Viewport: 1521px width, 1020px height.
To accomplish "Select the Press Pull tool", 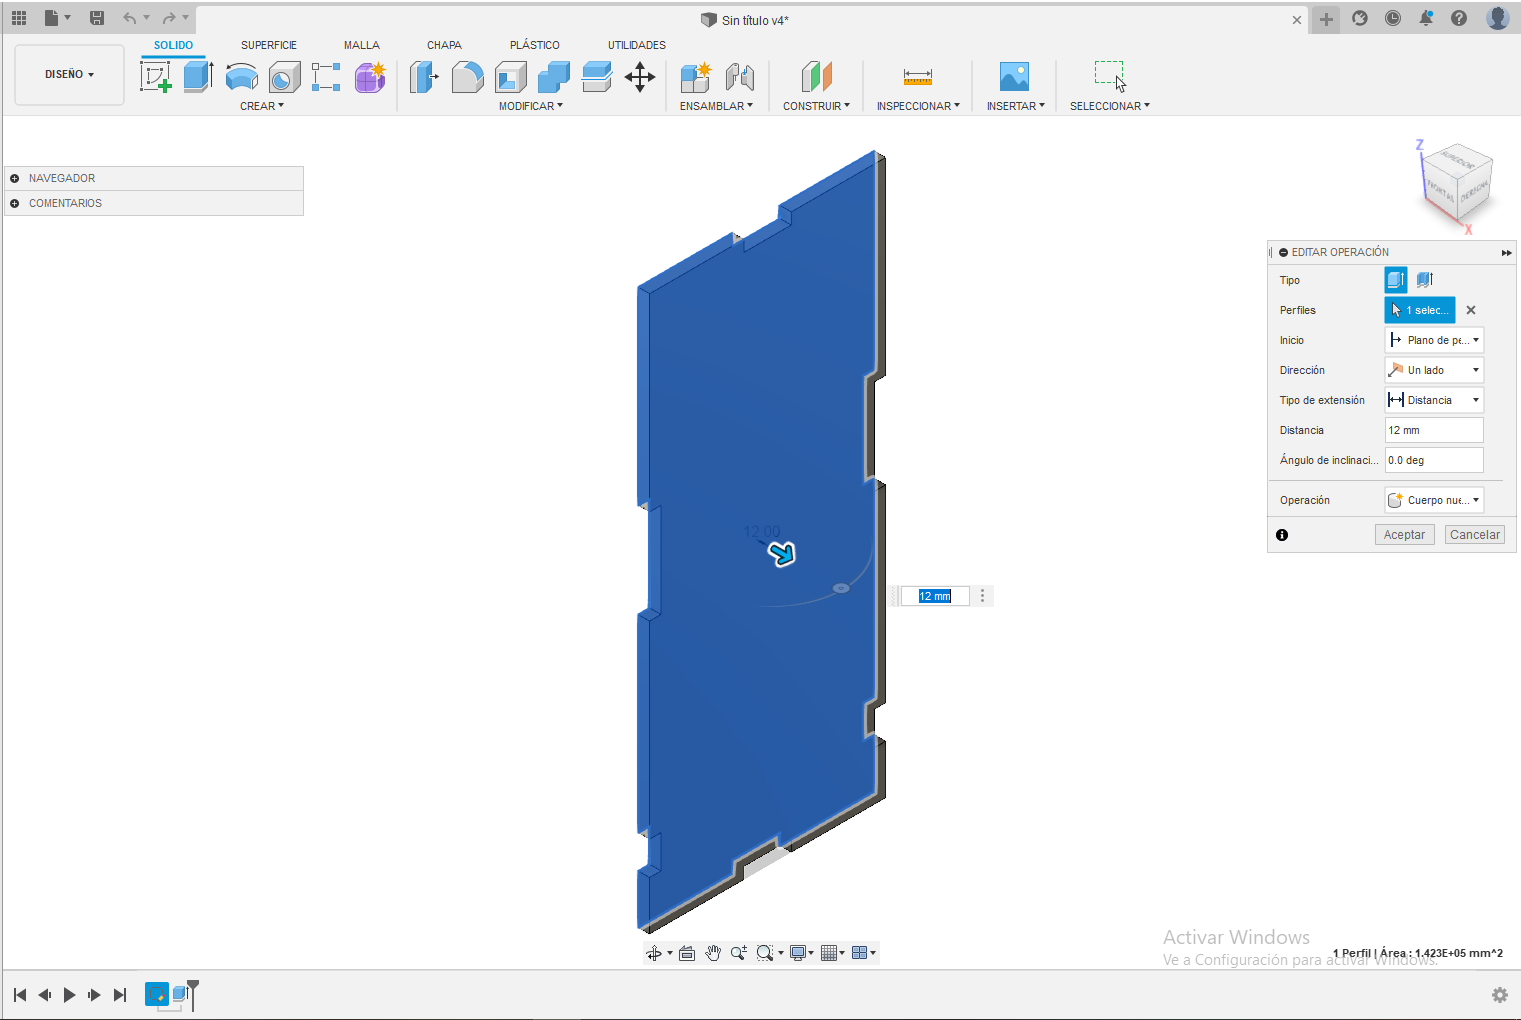I will 424,77.
